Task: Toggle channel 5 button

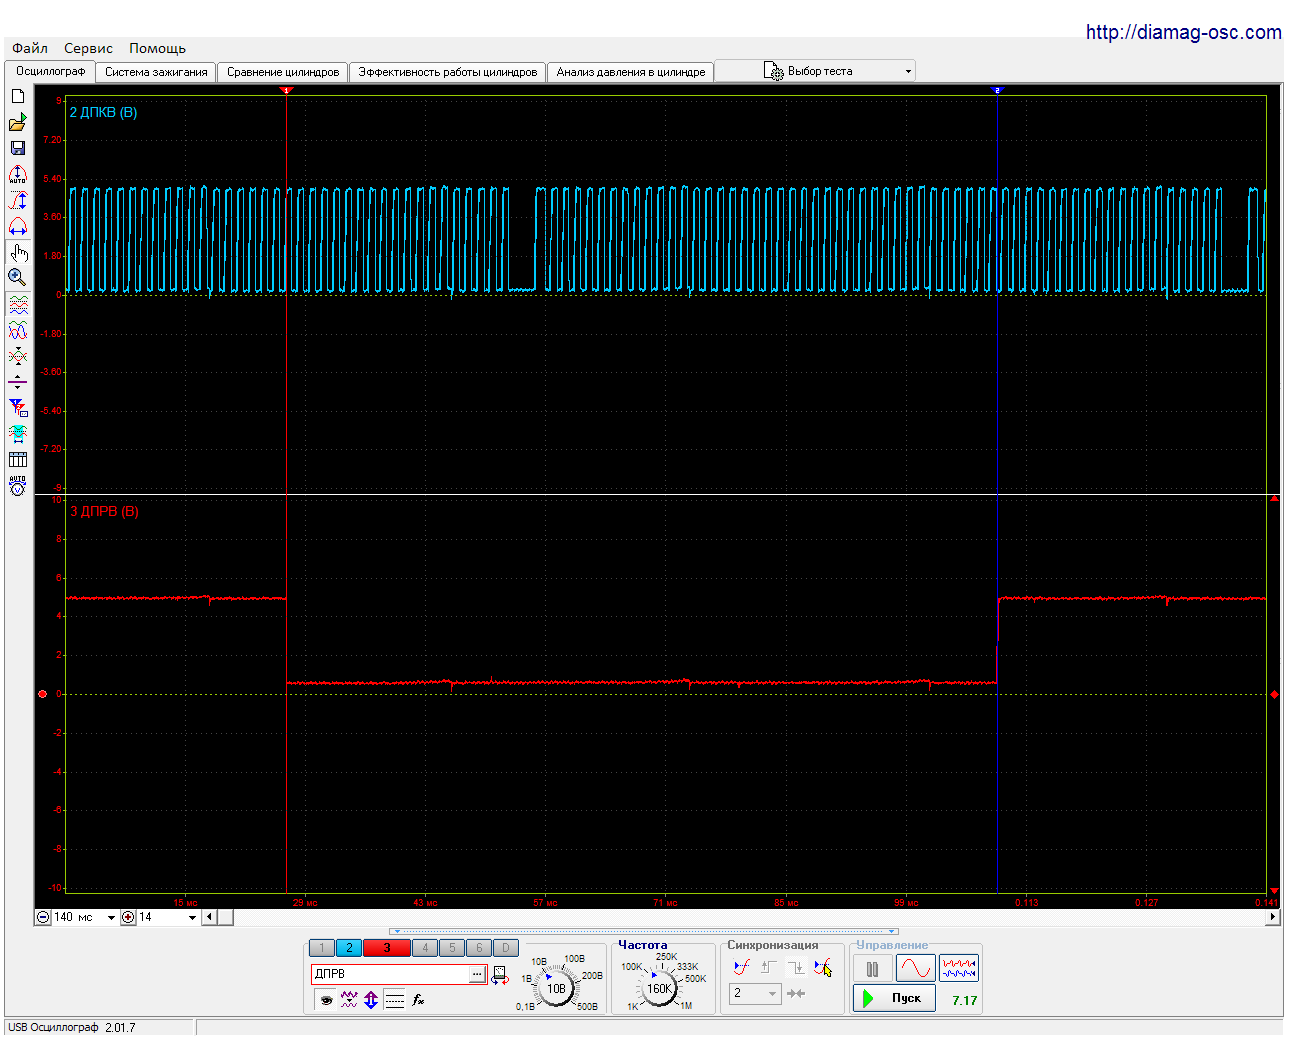Action: pyautogui.click(x=452, y=948)
